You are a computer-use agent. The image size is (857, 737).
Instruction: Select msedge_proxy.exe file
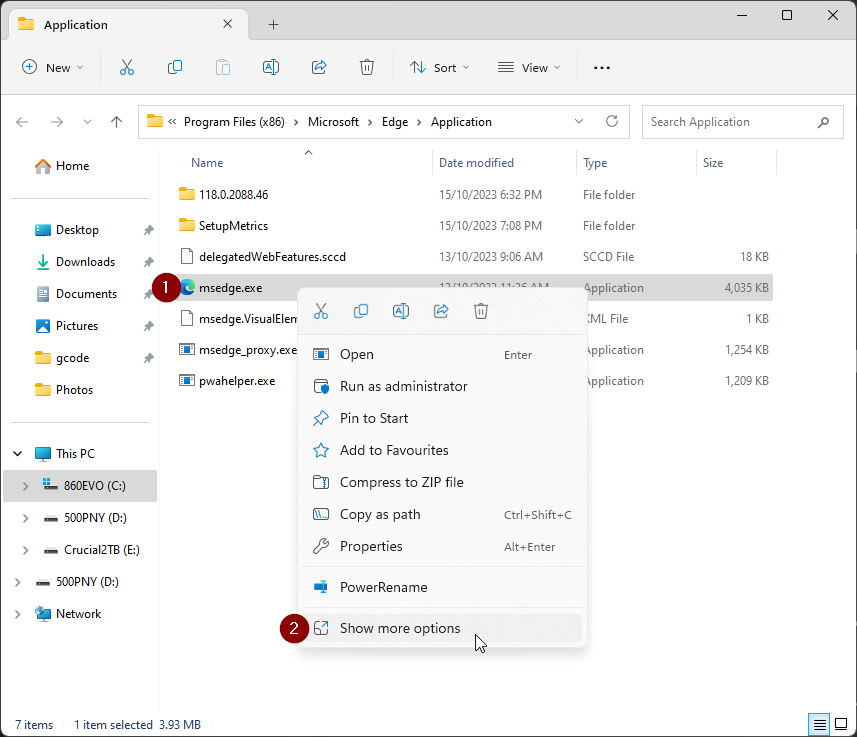tap(248, 350)
